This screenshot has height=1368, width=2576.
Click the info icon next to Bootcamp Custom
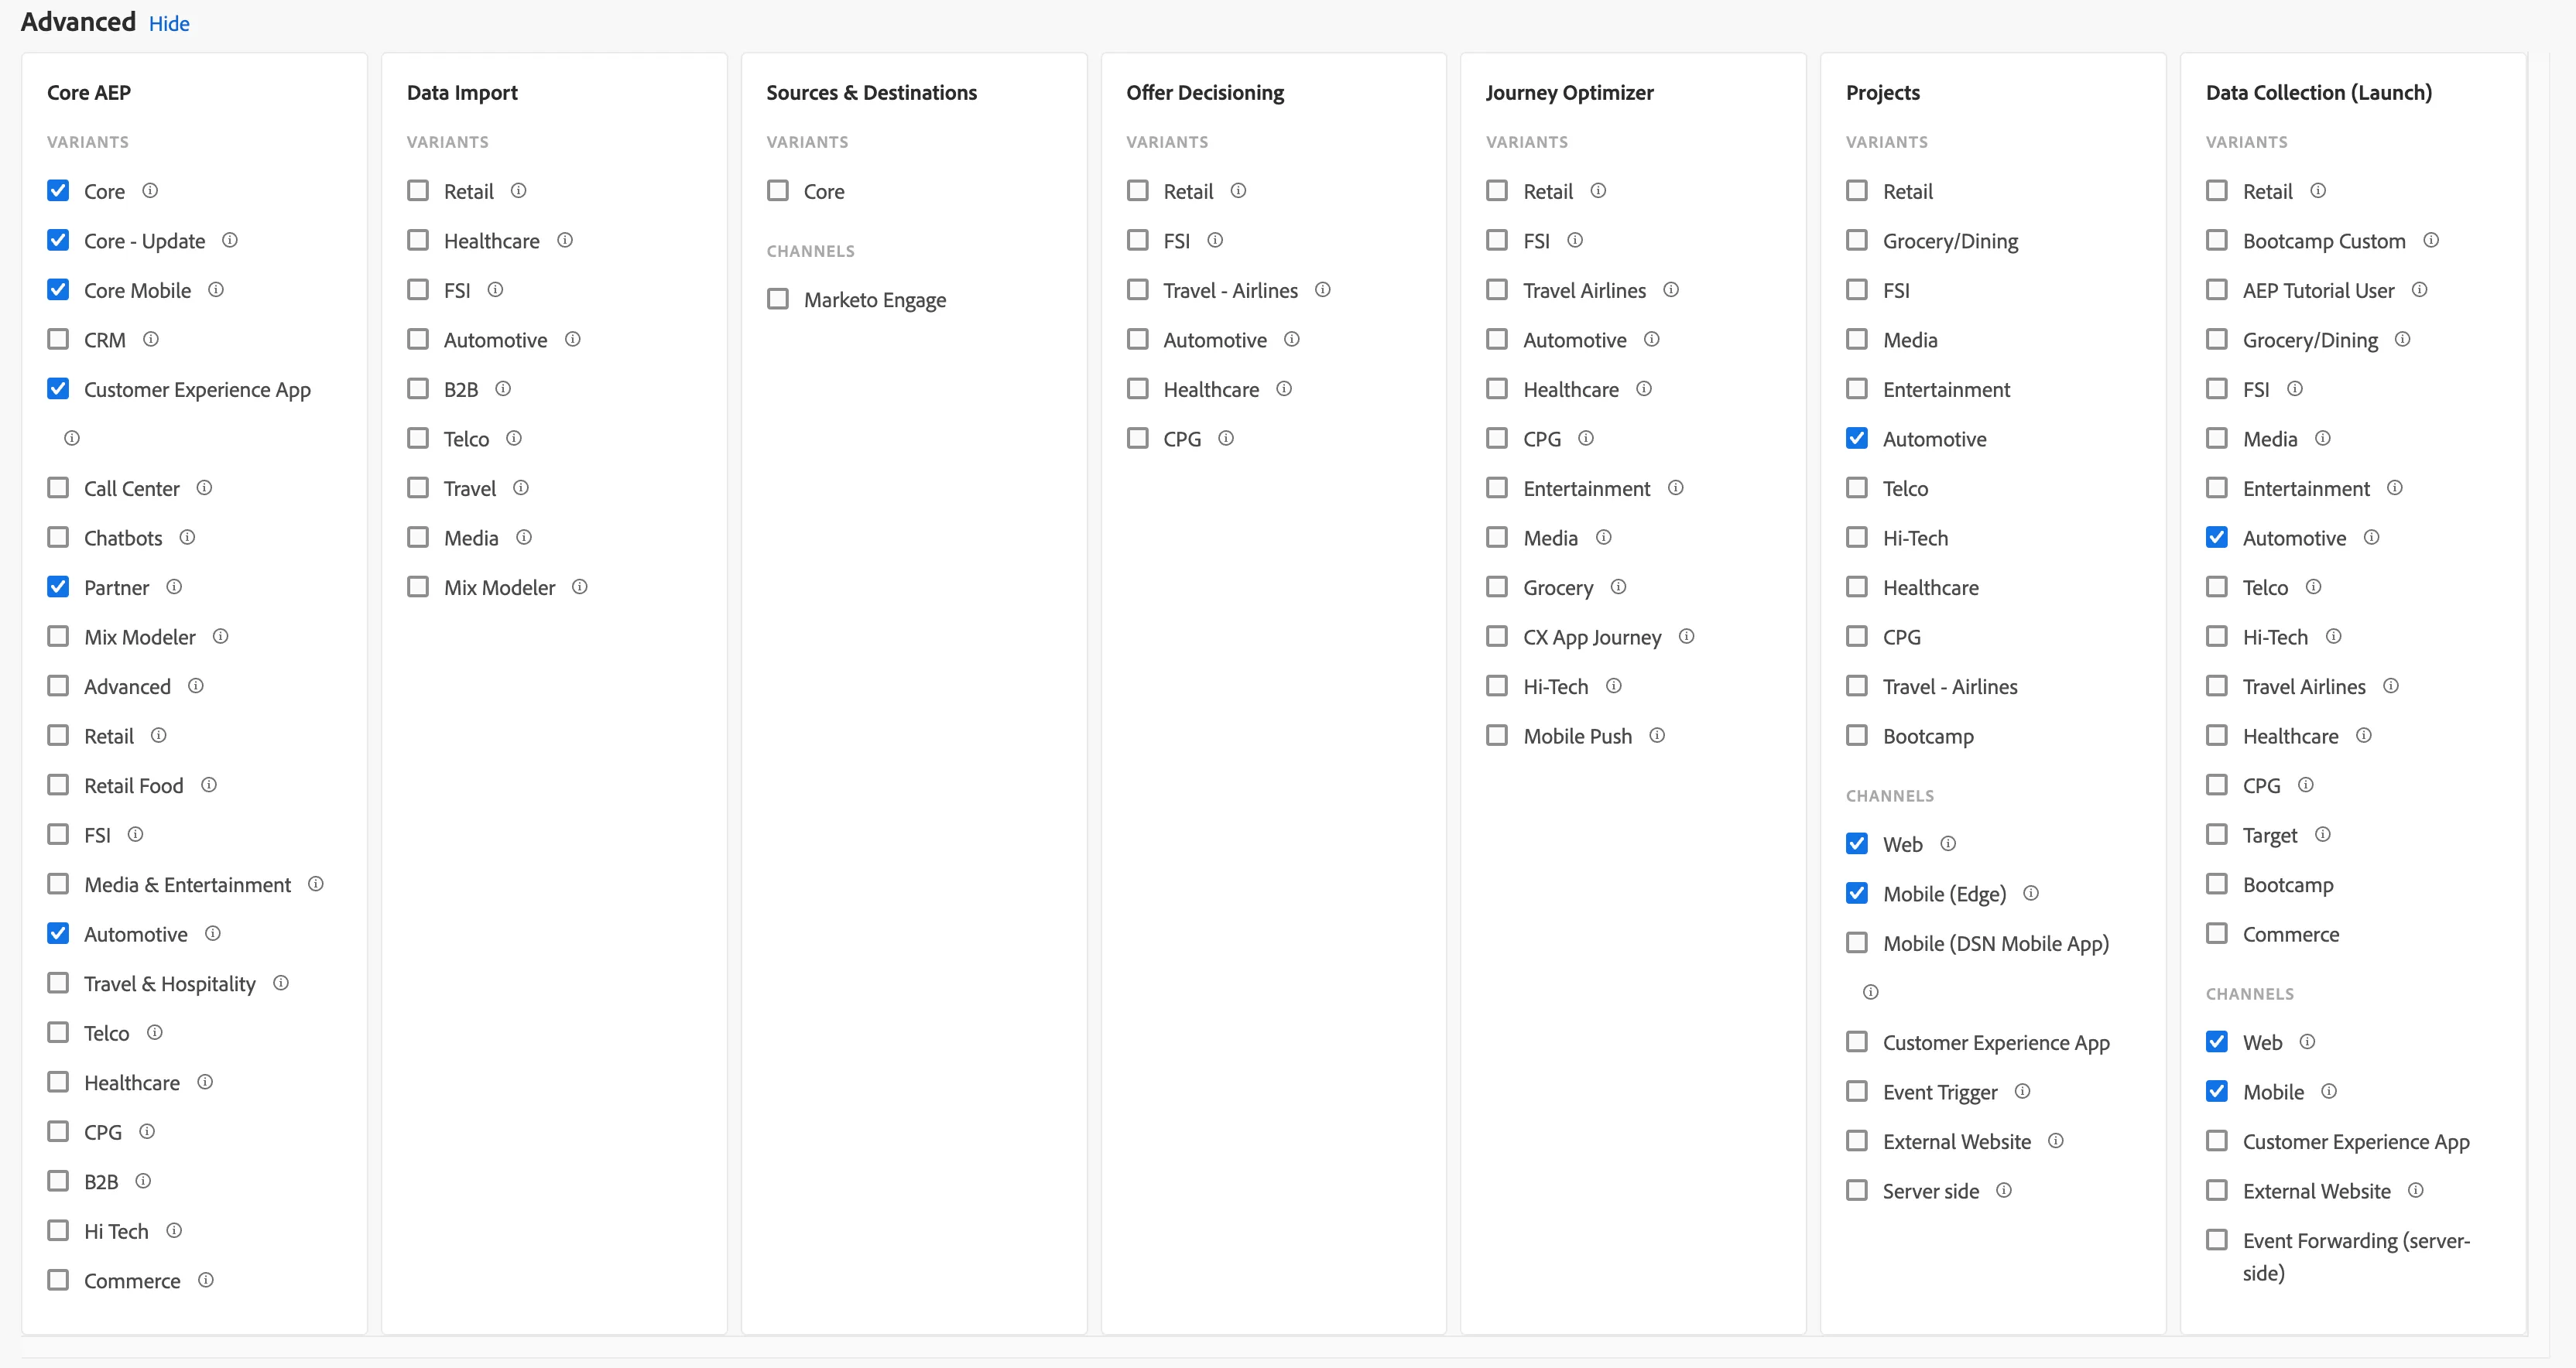pos(2431,240)
